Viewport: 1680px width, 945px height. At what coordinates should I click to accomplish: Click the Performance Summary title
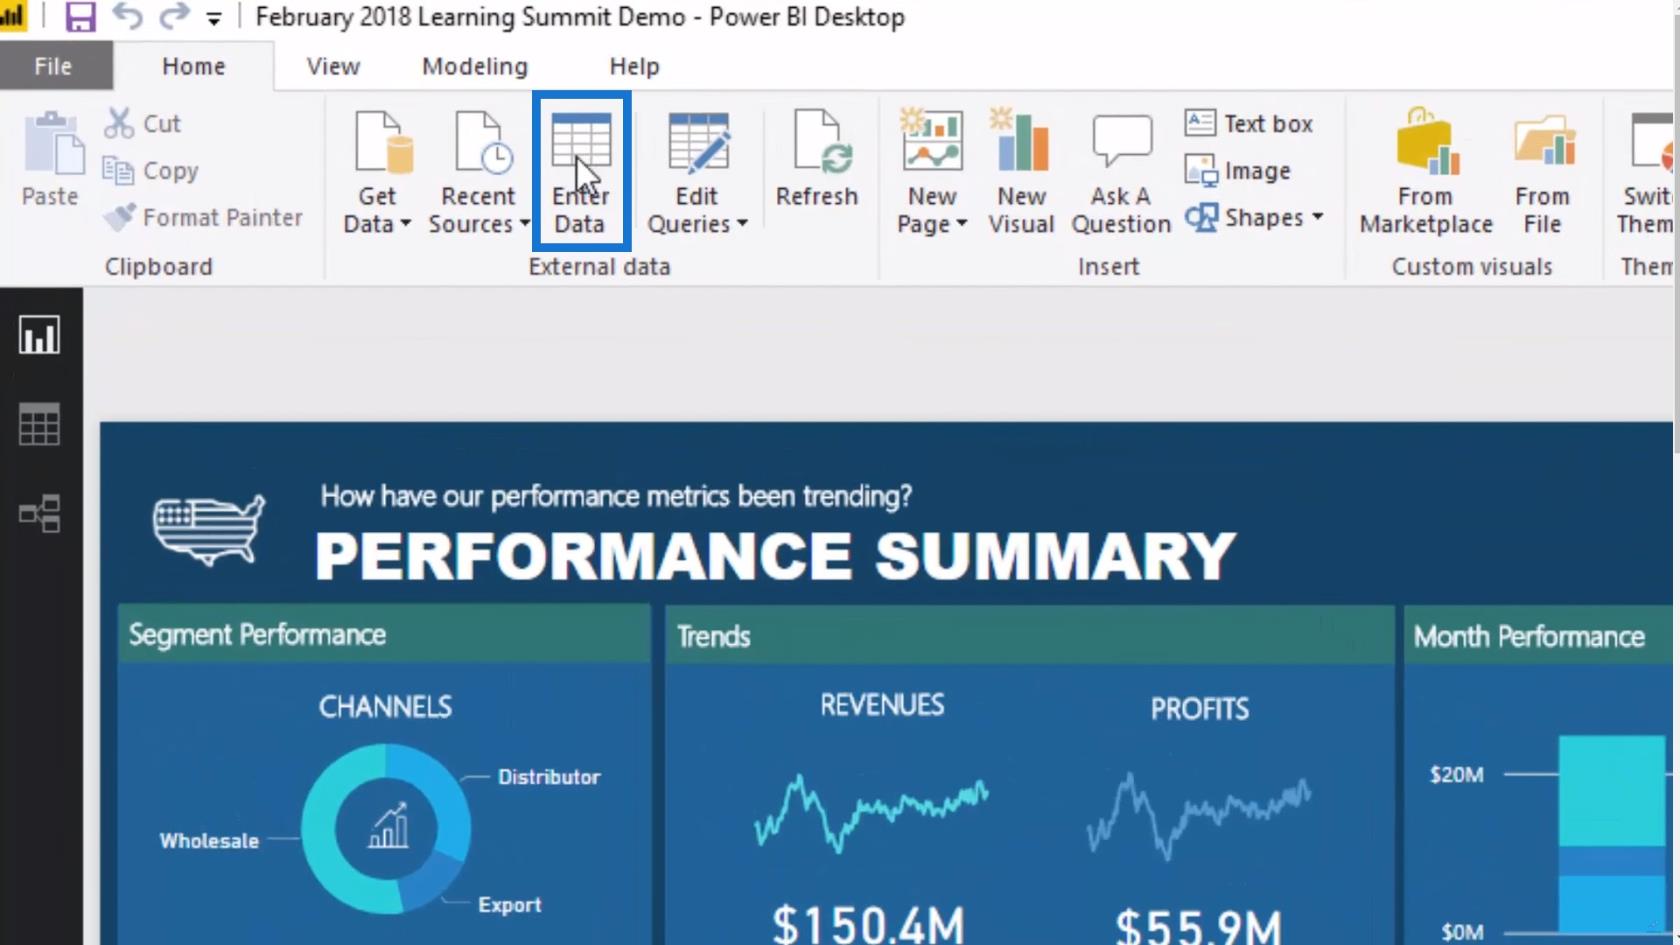(x=776, y=556)
